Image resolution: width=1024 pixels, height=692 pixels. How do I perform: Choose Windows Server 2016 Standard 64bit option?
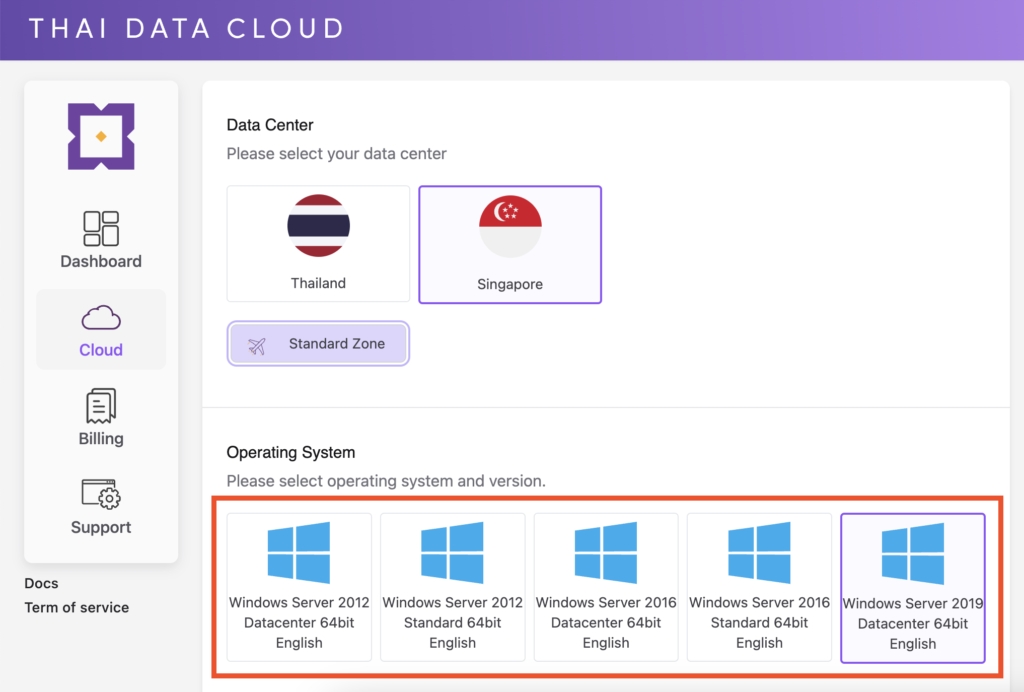coord(759,587)
